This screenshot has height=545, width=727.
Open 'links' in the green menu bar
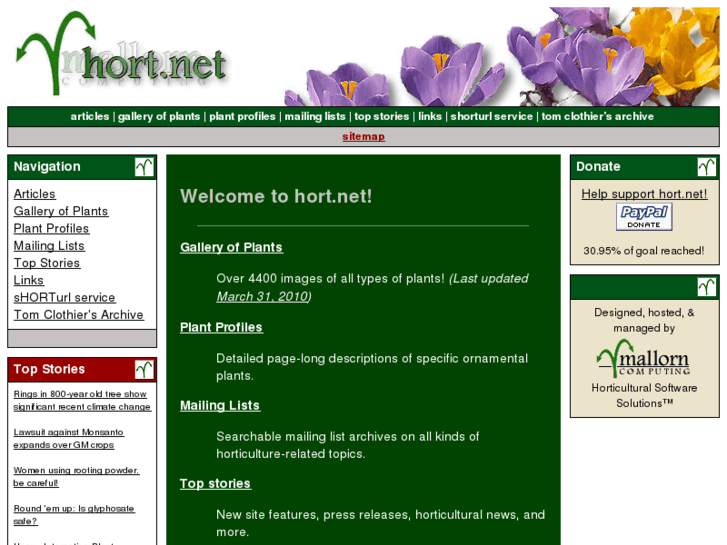coord(430,116)
